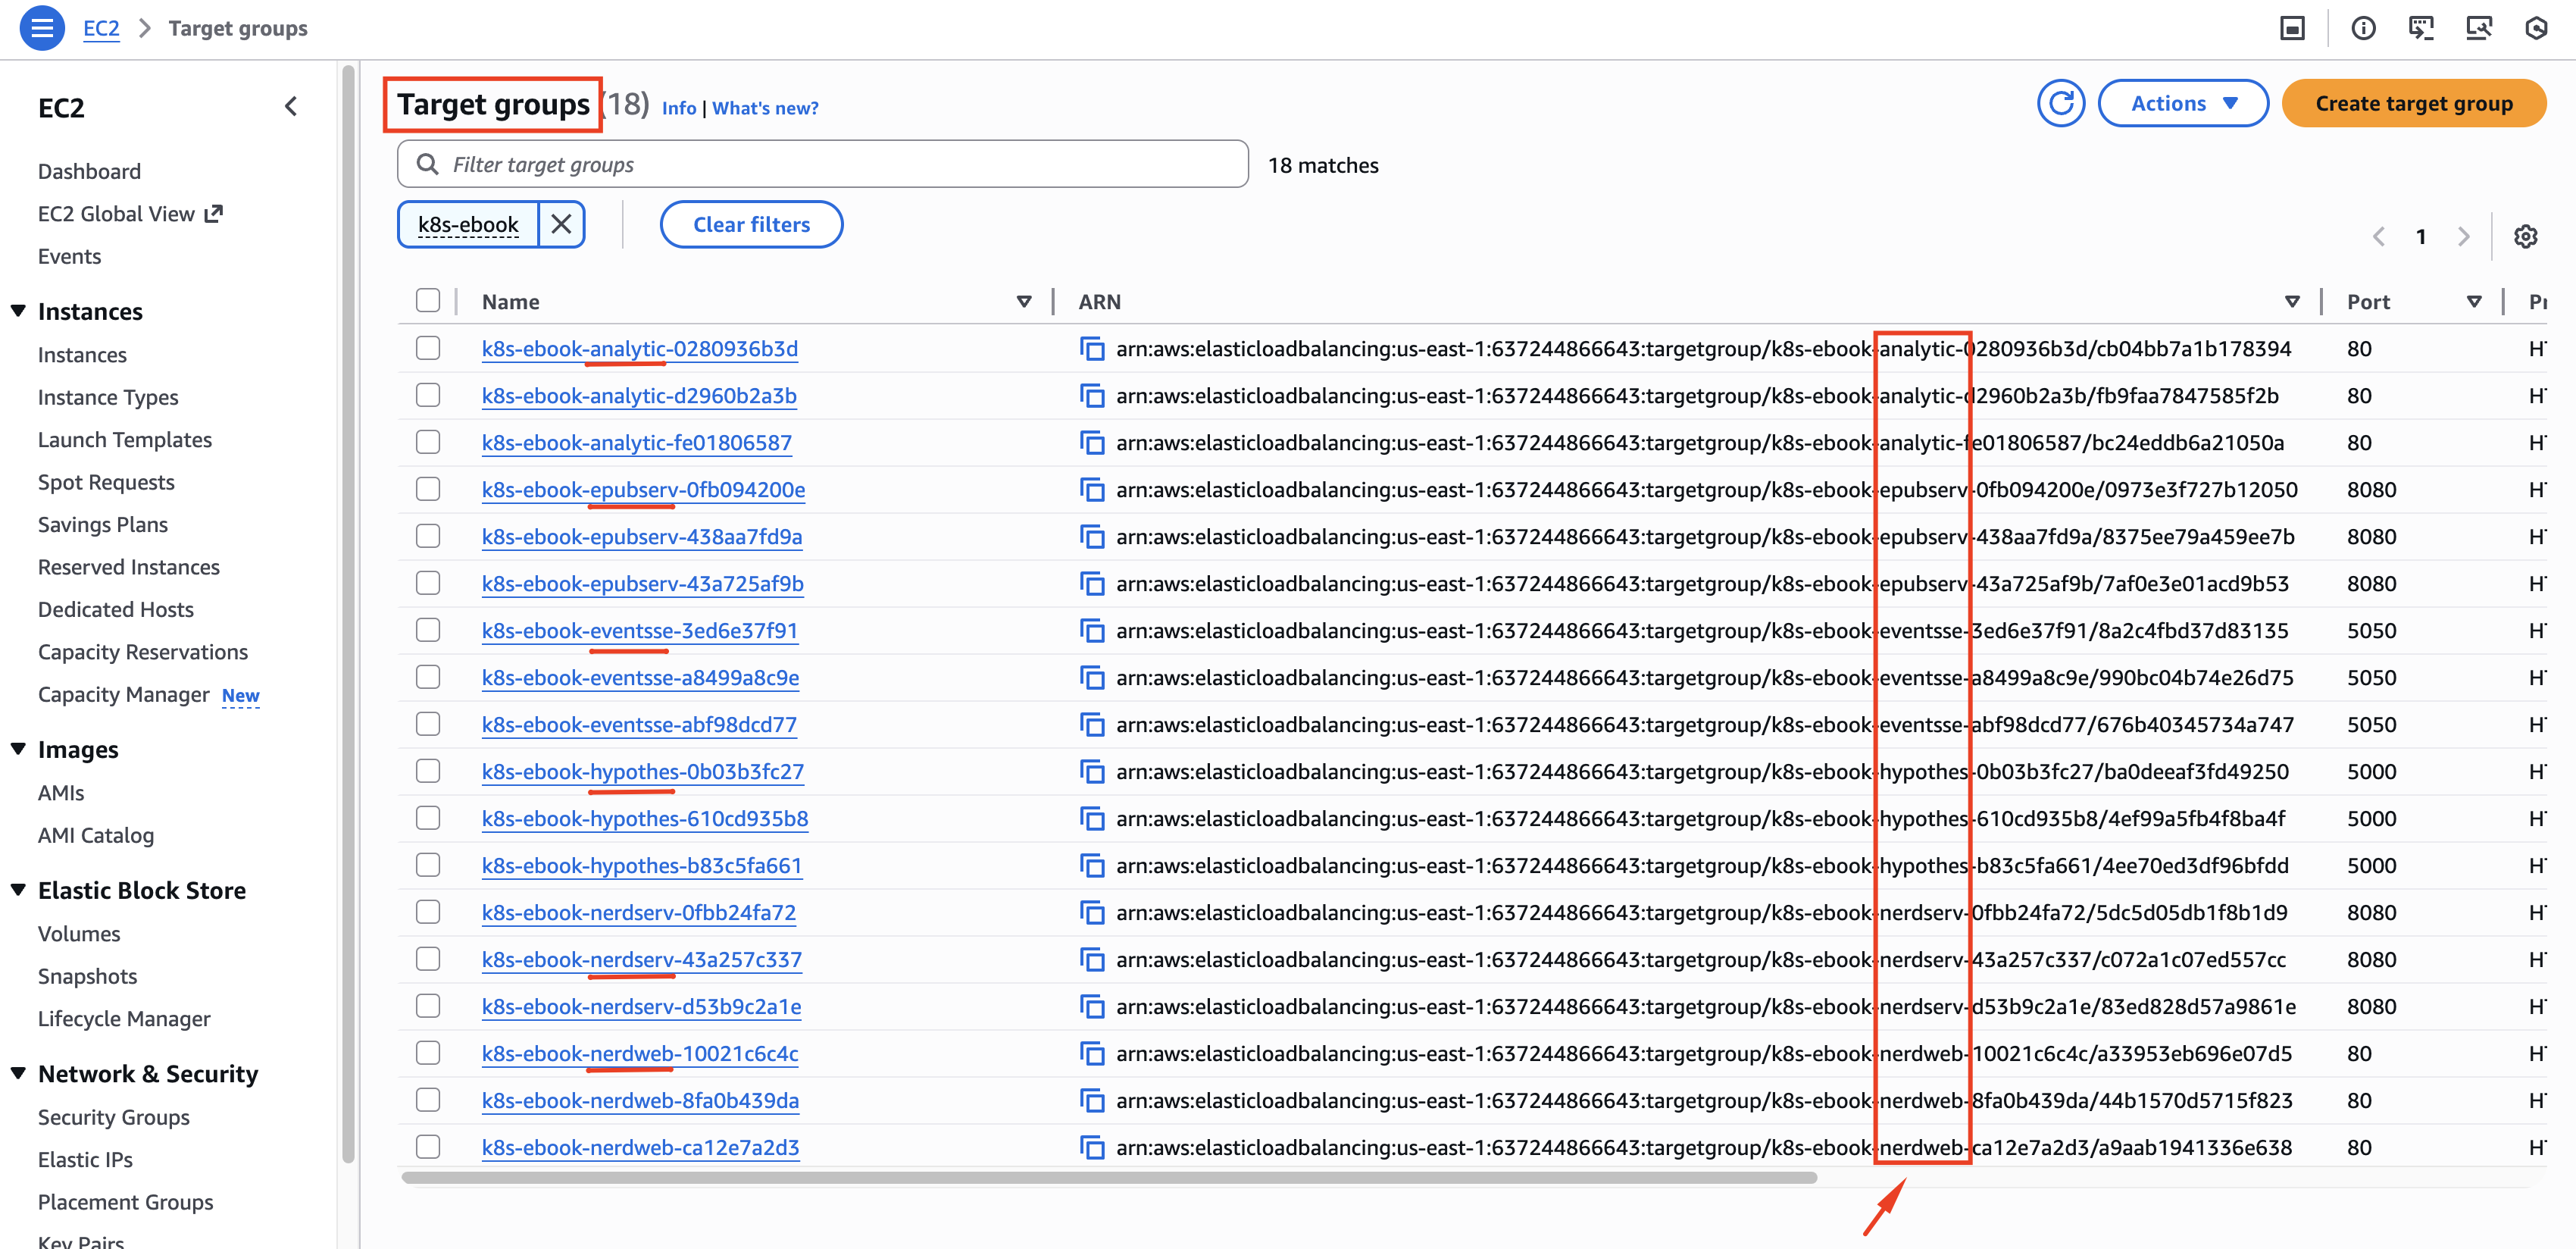This screenshot has height=1249, width=2576.
Task: Select checkbox for k8s-ebook-nerdserv-43a257c337
Action: 428,959
